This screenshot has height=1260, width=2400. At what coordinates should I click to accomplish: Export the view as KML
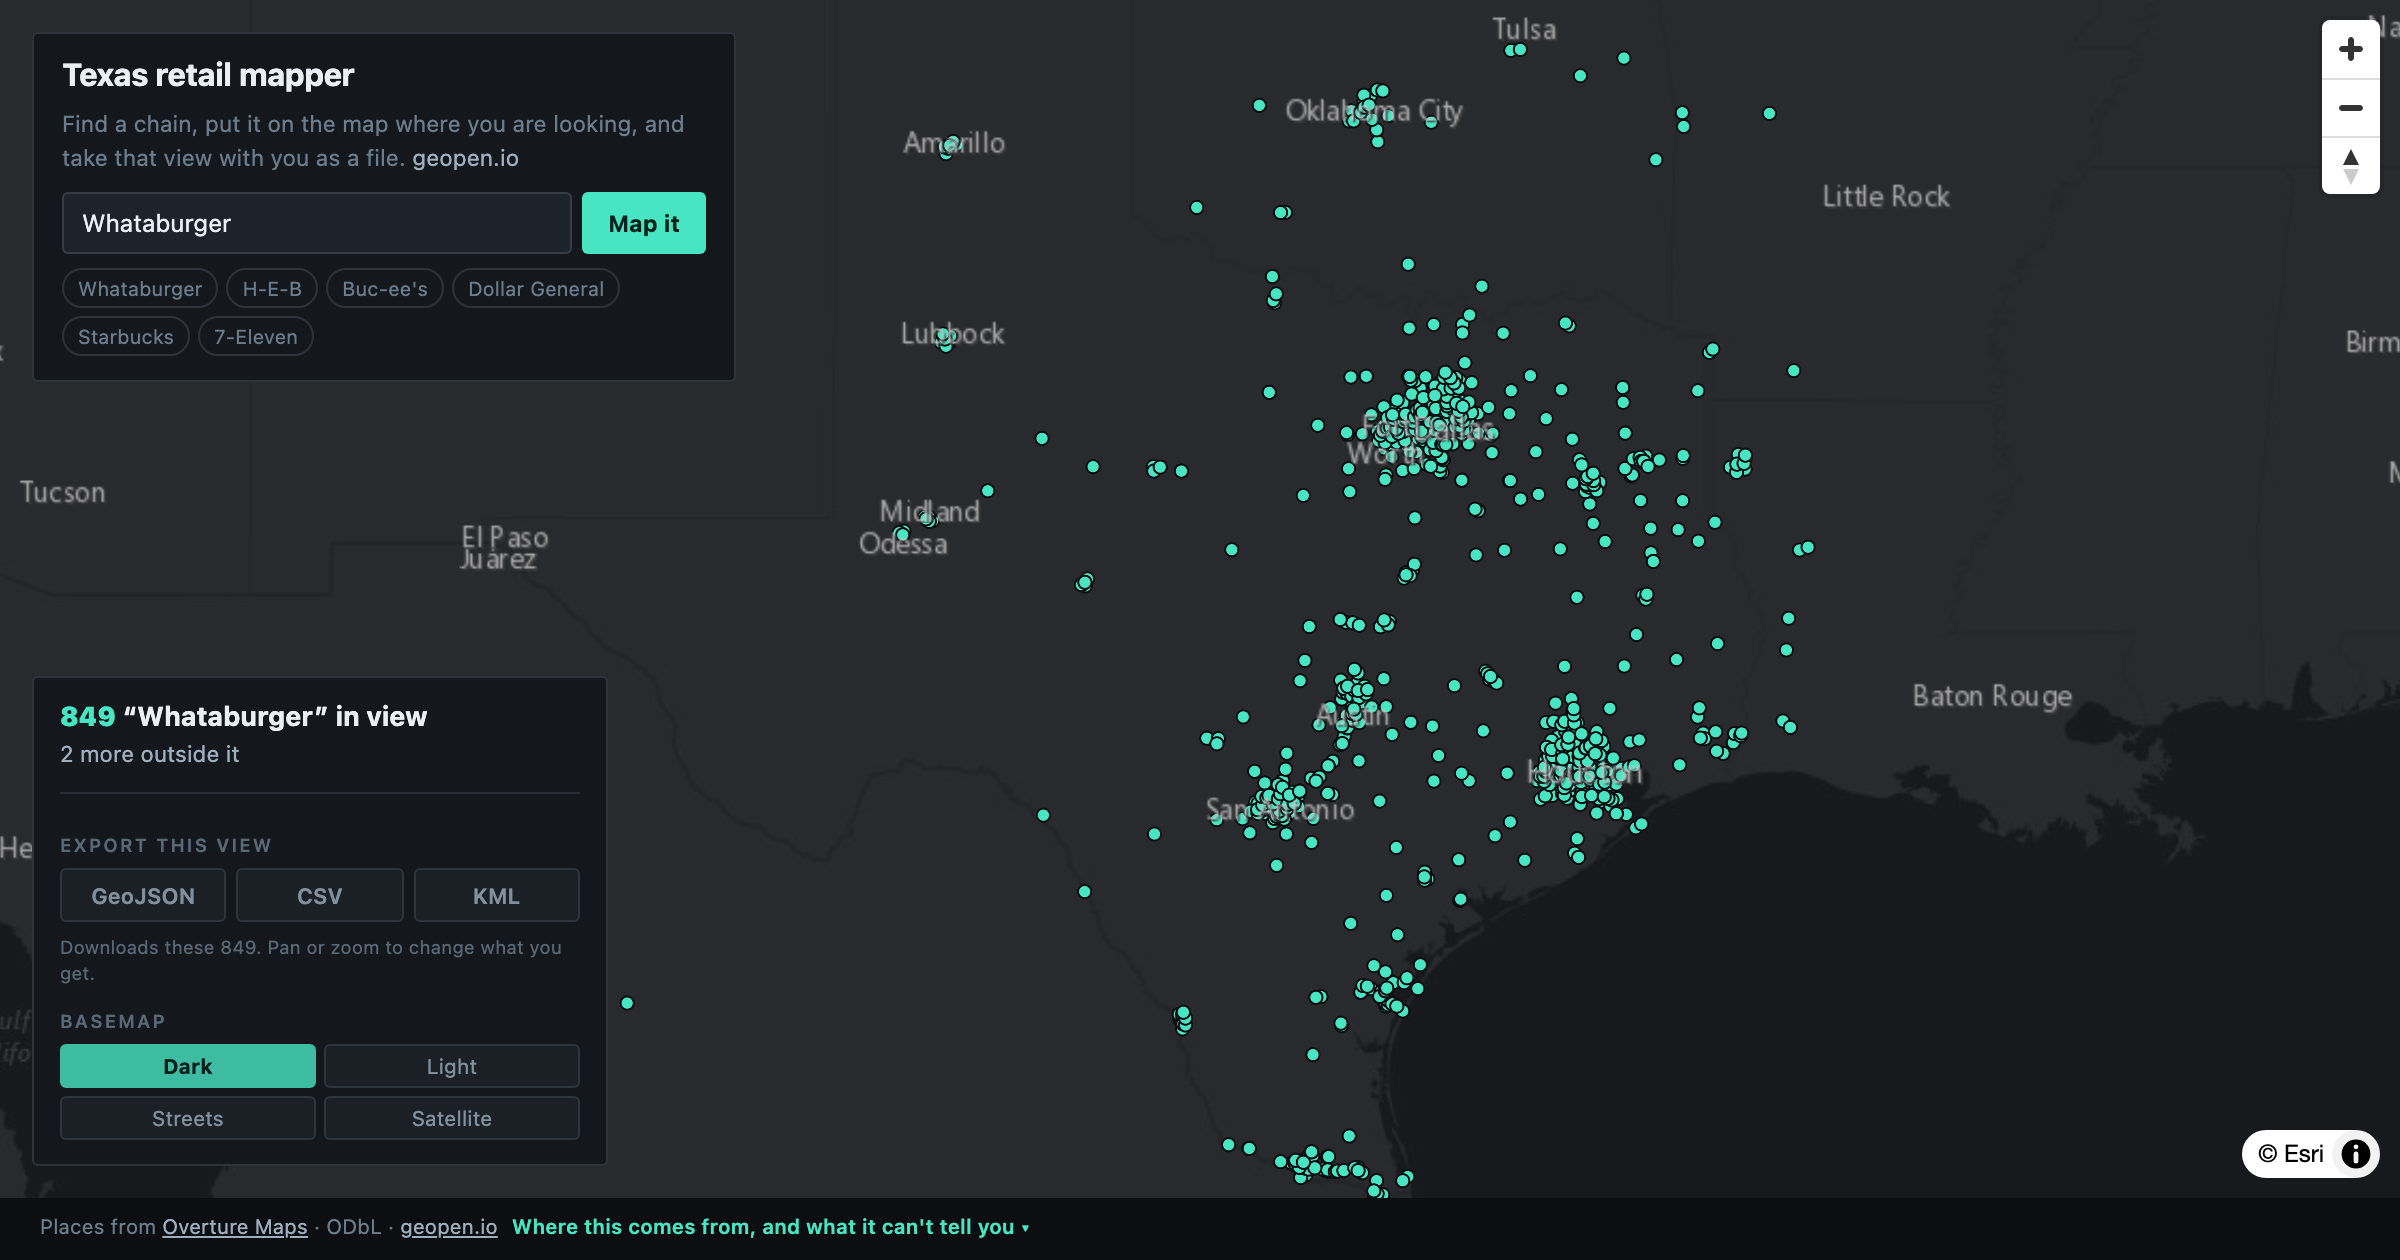point(497,895)
